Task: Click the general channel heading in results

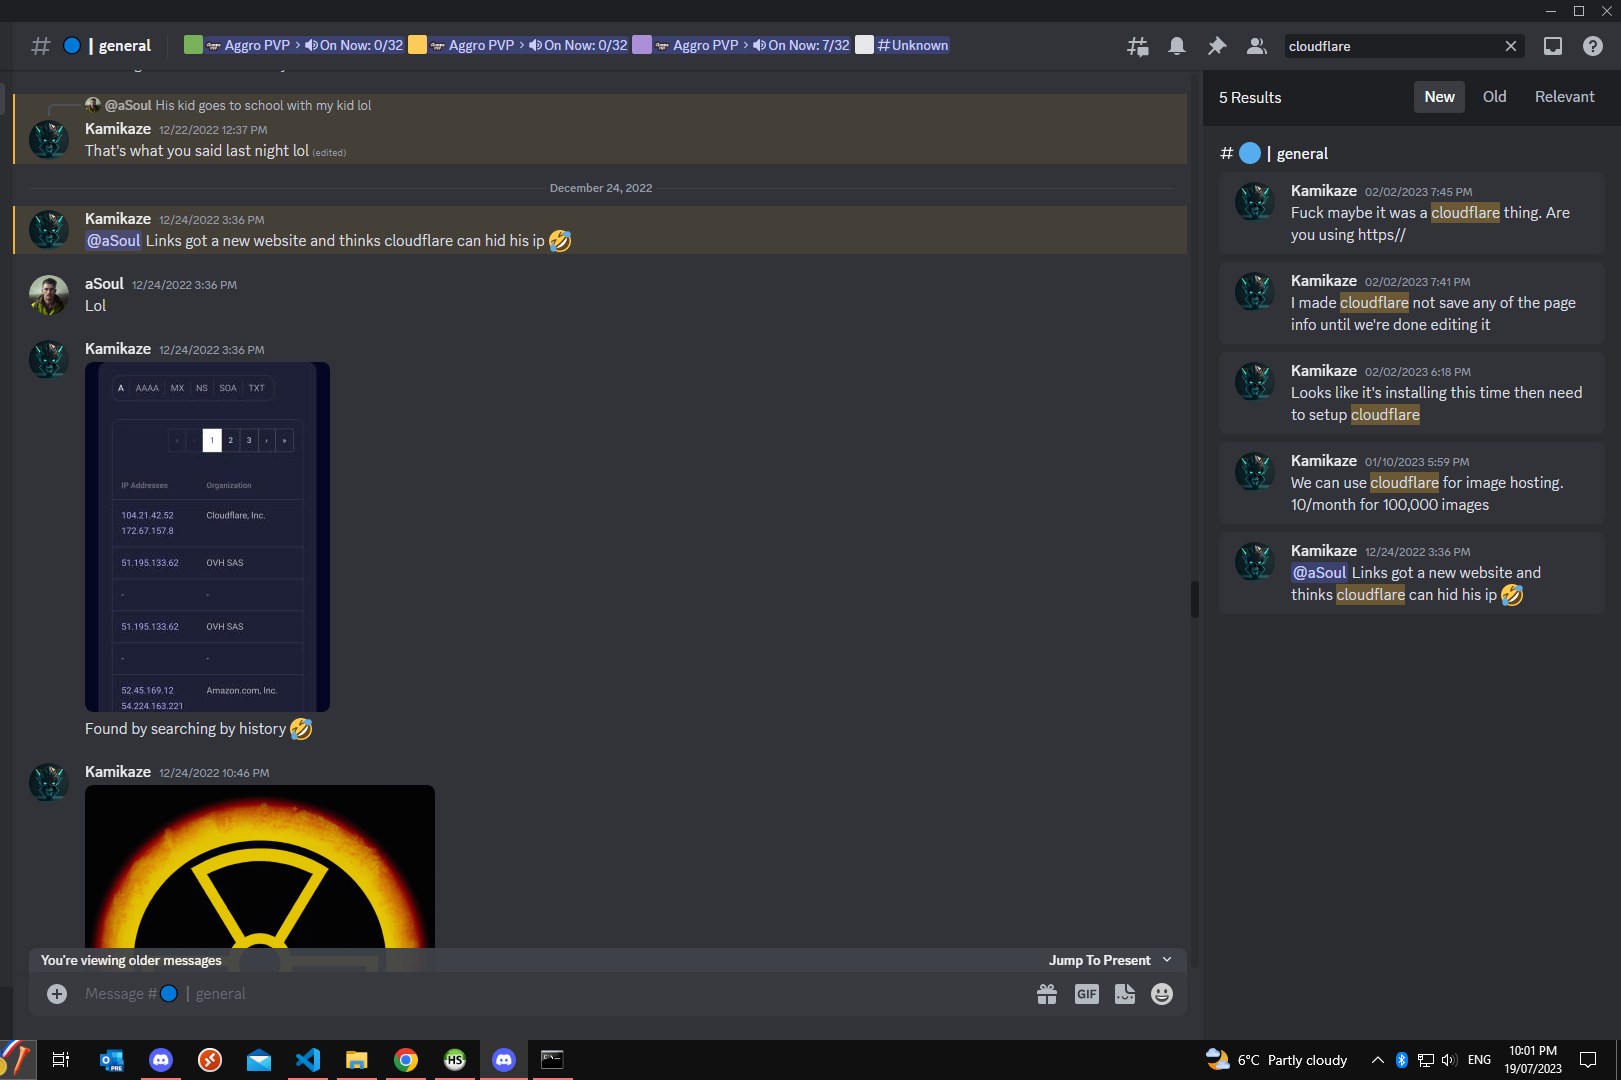Action: pyautogui.click(x=1274, y=153)
